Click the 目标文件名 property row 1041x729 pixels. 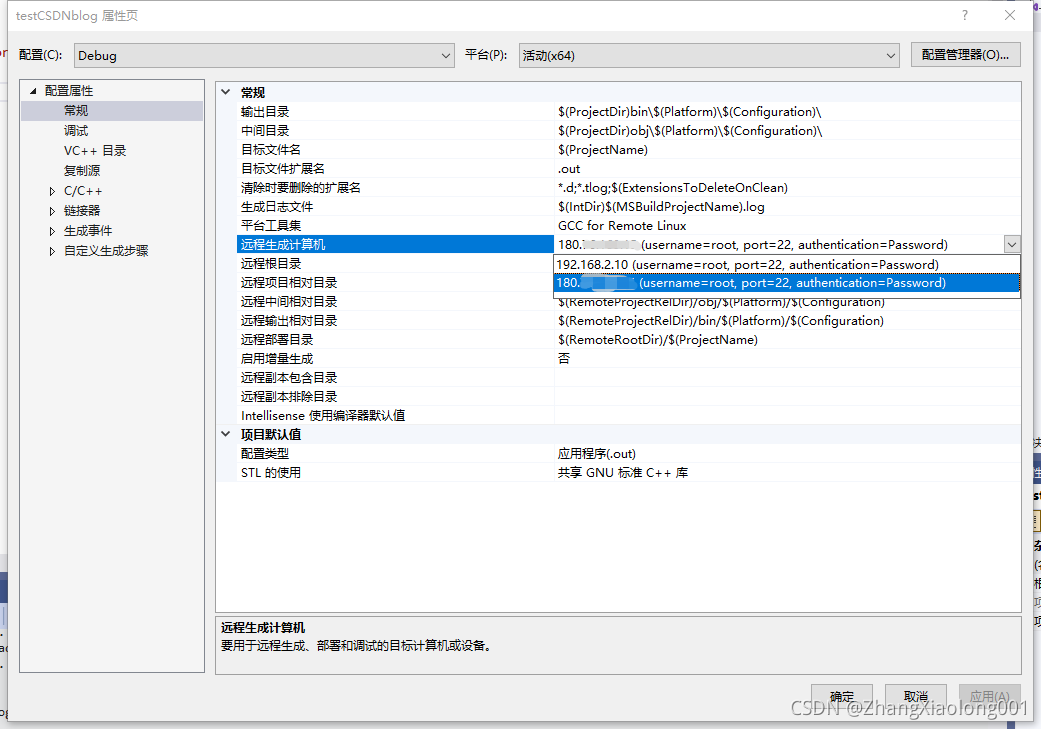tap(629, 149)
